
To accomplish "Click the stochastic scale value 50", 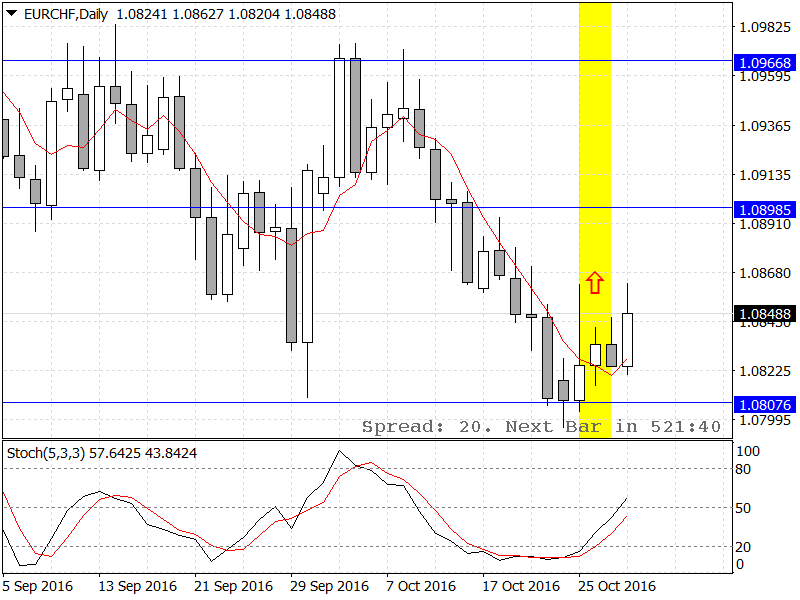I will point(743,508).
